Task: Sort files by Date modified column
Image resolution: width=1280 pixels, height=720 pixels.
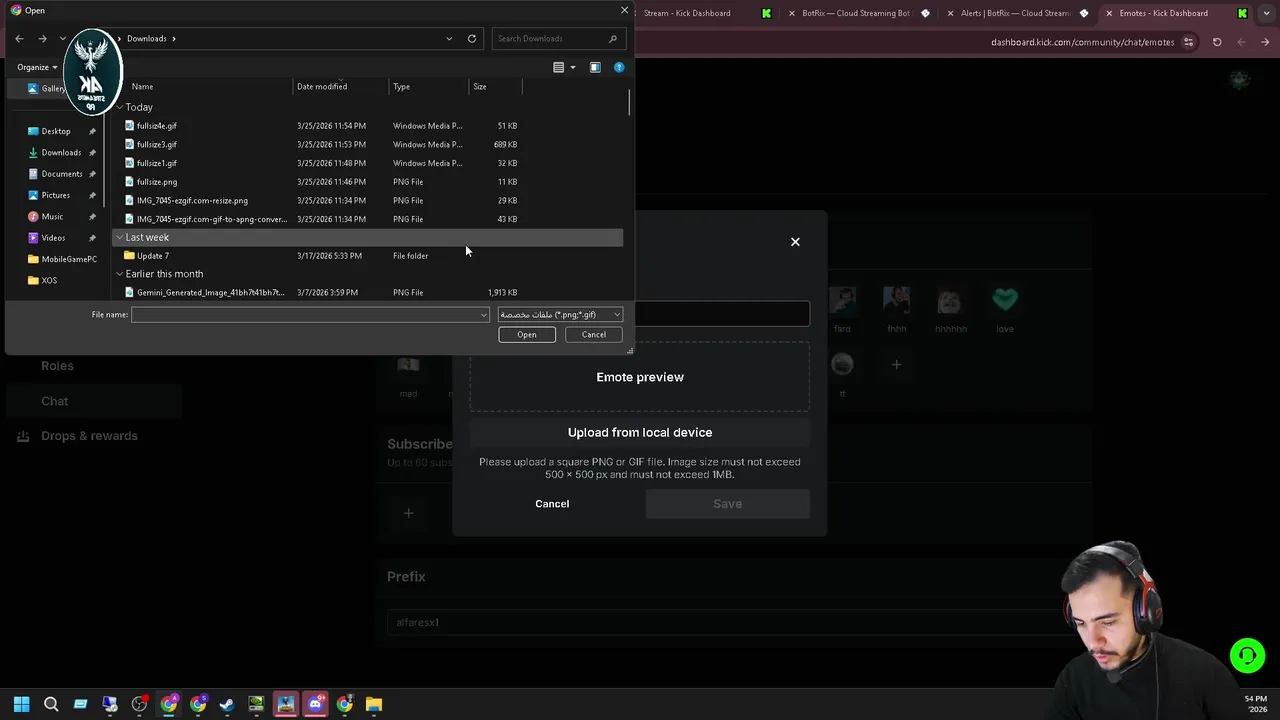Action: [x=322, y=86]
